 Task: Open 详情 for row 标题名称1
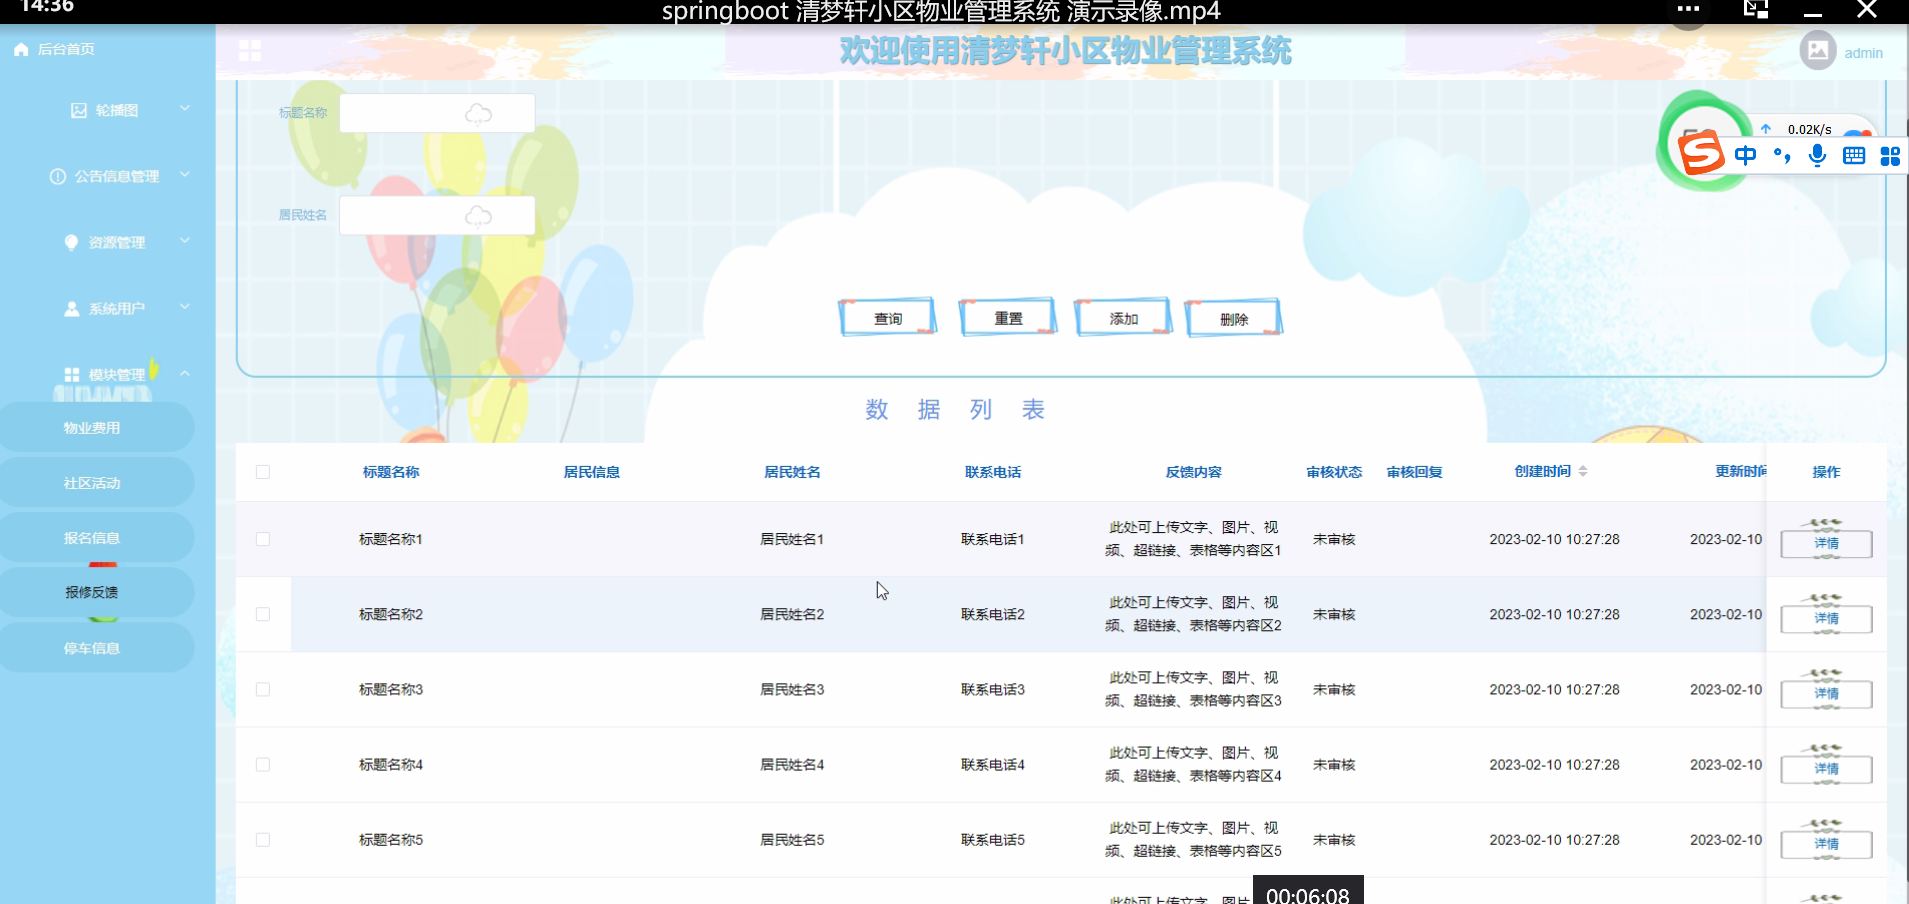tap(1826, 543)
